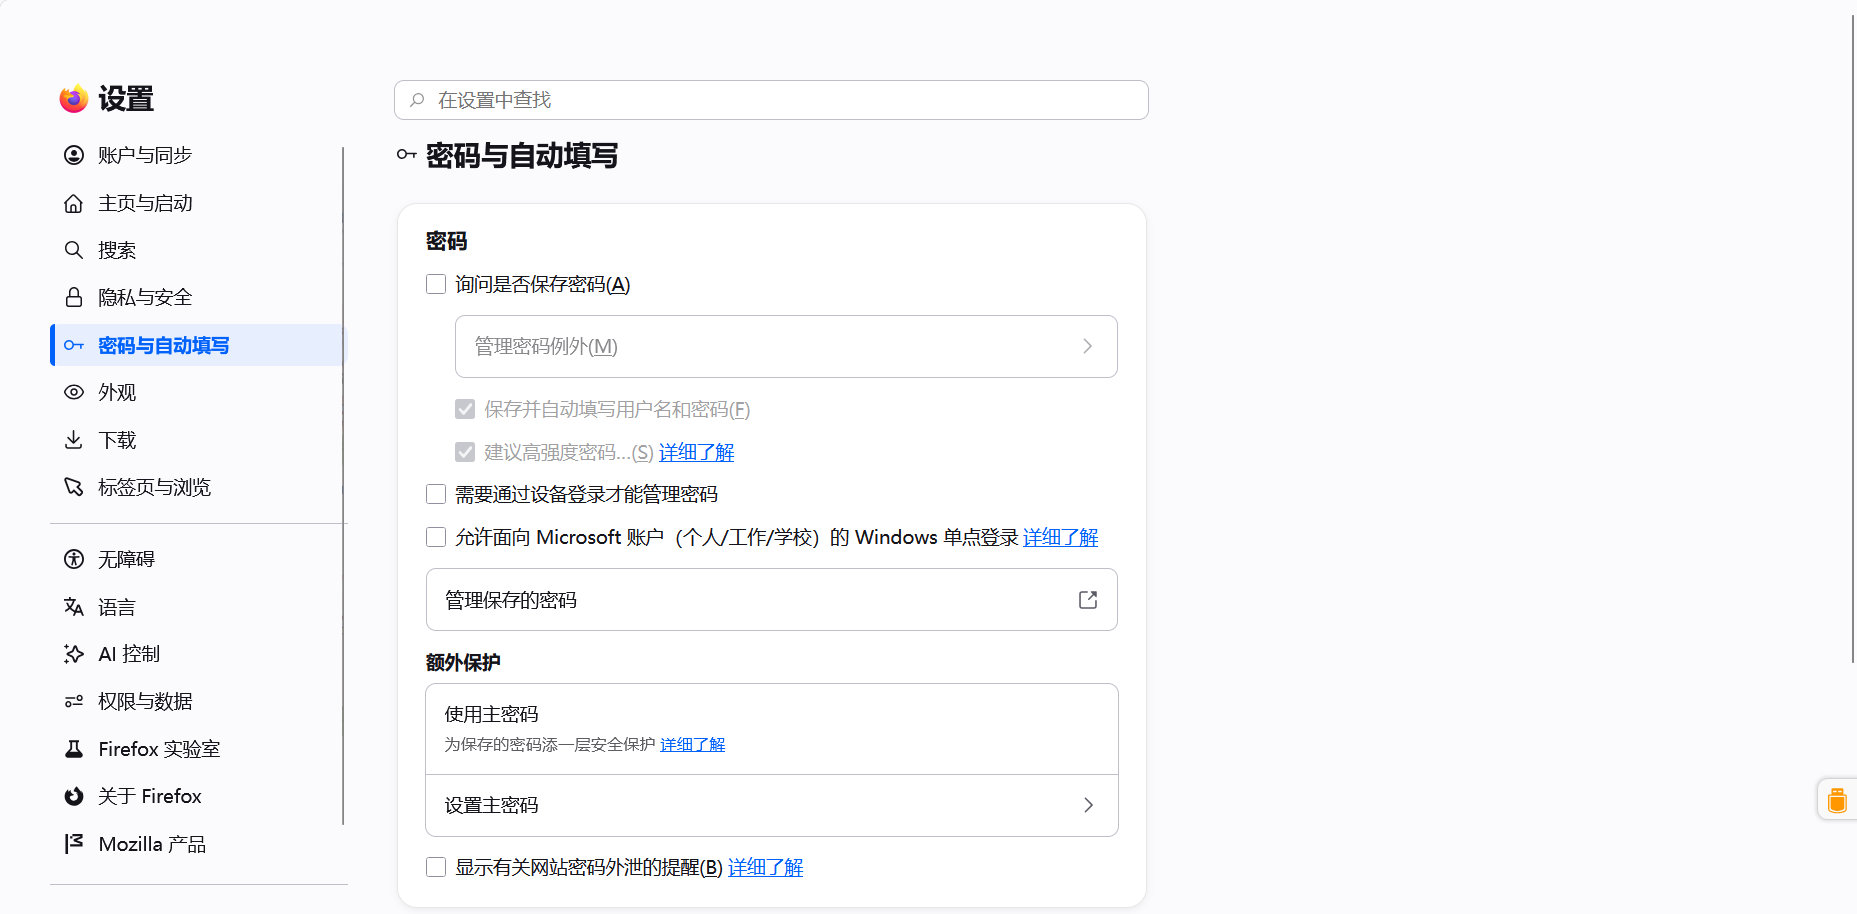Click the 额外保护 section heading
The height and width of the screenshot is (914, 1857).
click(463, 662)
